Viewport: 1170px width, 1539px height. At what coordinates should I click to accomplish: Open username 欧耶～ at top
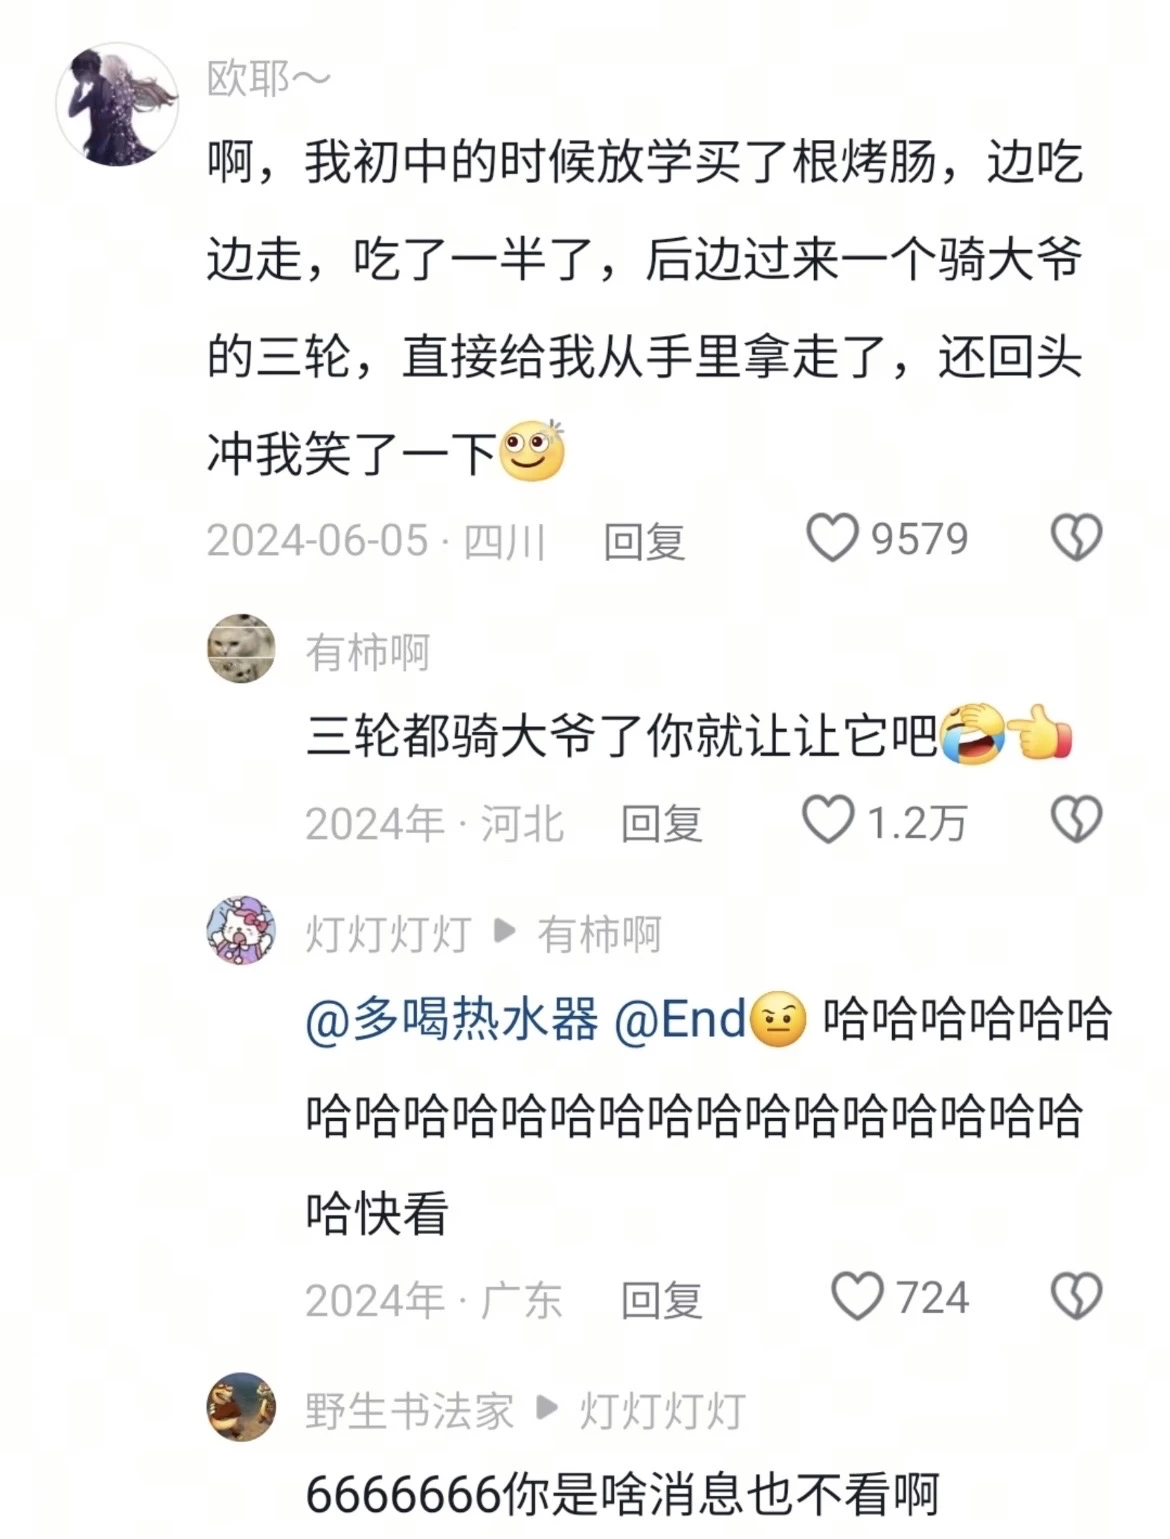pyautogui.click(x=268, y=79)
